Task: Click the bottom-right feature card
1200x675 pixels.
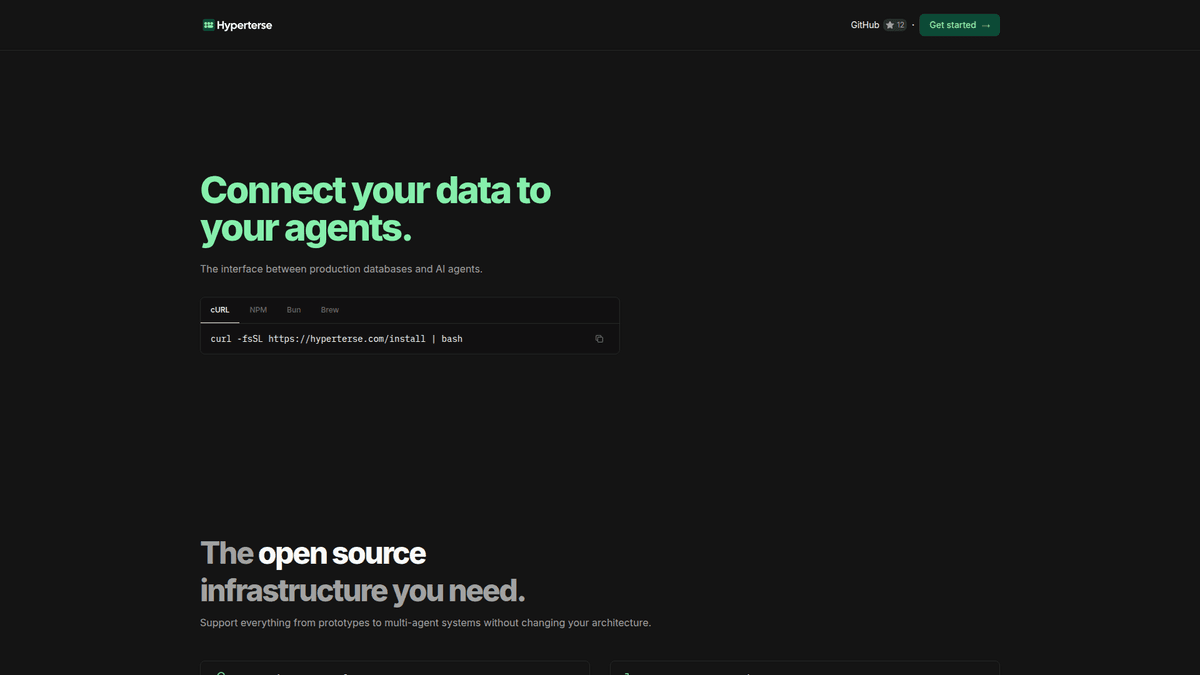Action: (804, 670)
